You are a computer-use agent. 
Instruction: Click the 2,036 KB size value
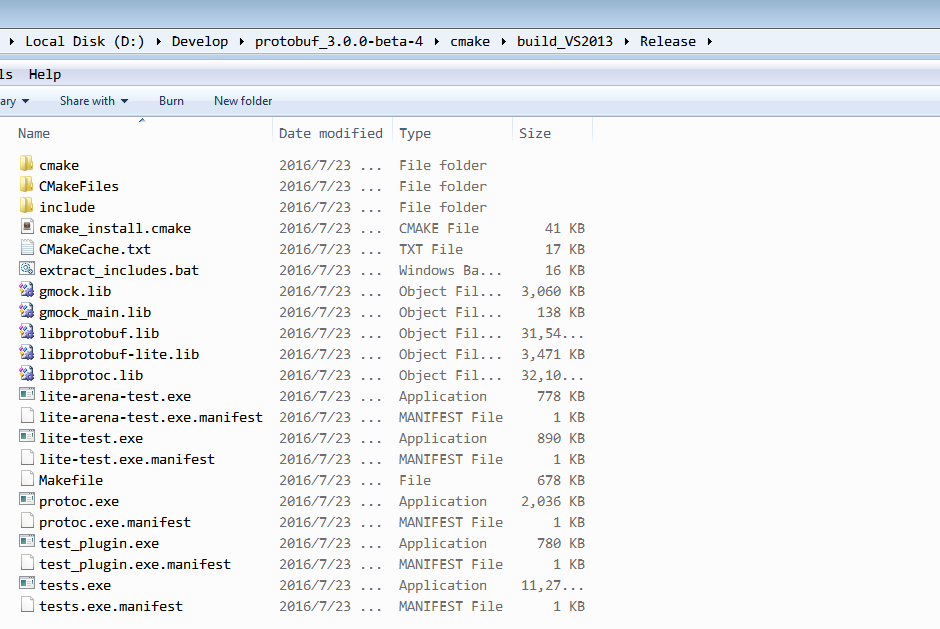(553, 501)
